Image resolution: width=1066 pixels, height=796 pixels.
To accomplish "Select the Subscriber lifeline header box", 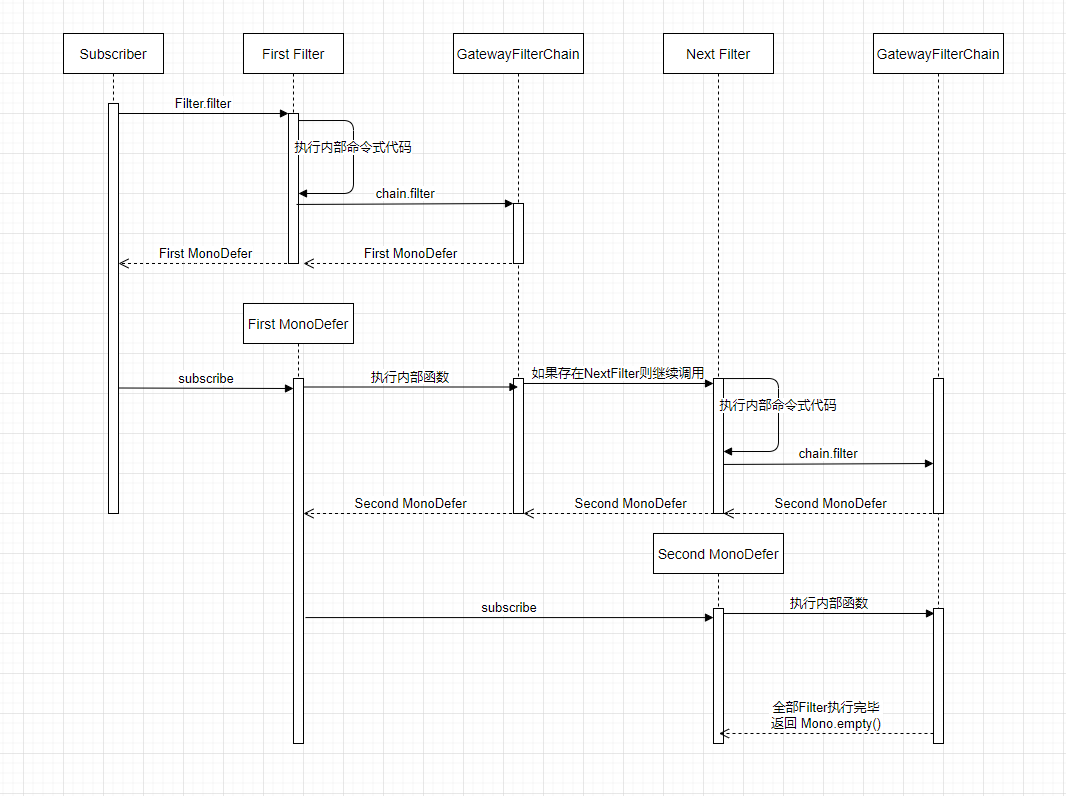I will [113, 54].
